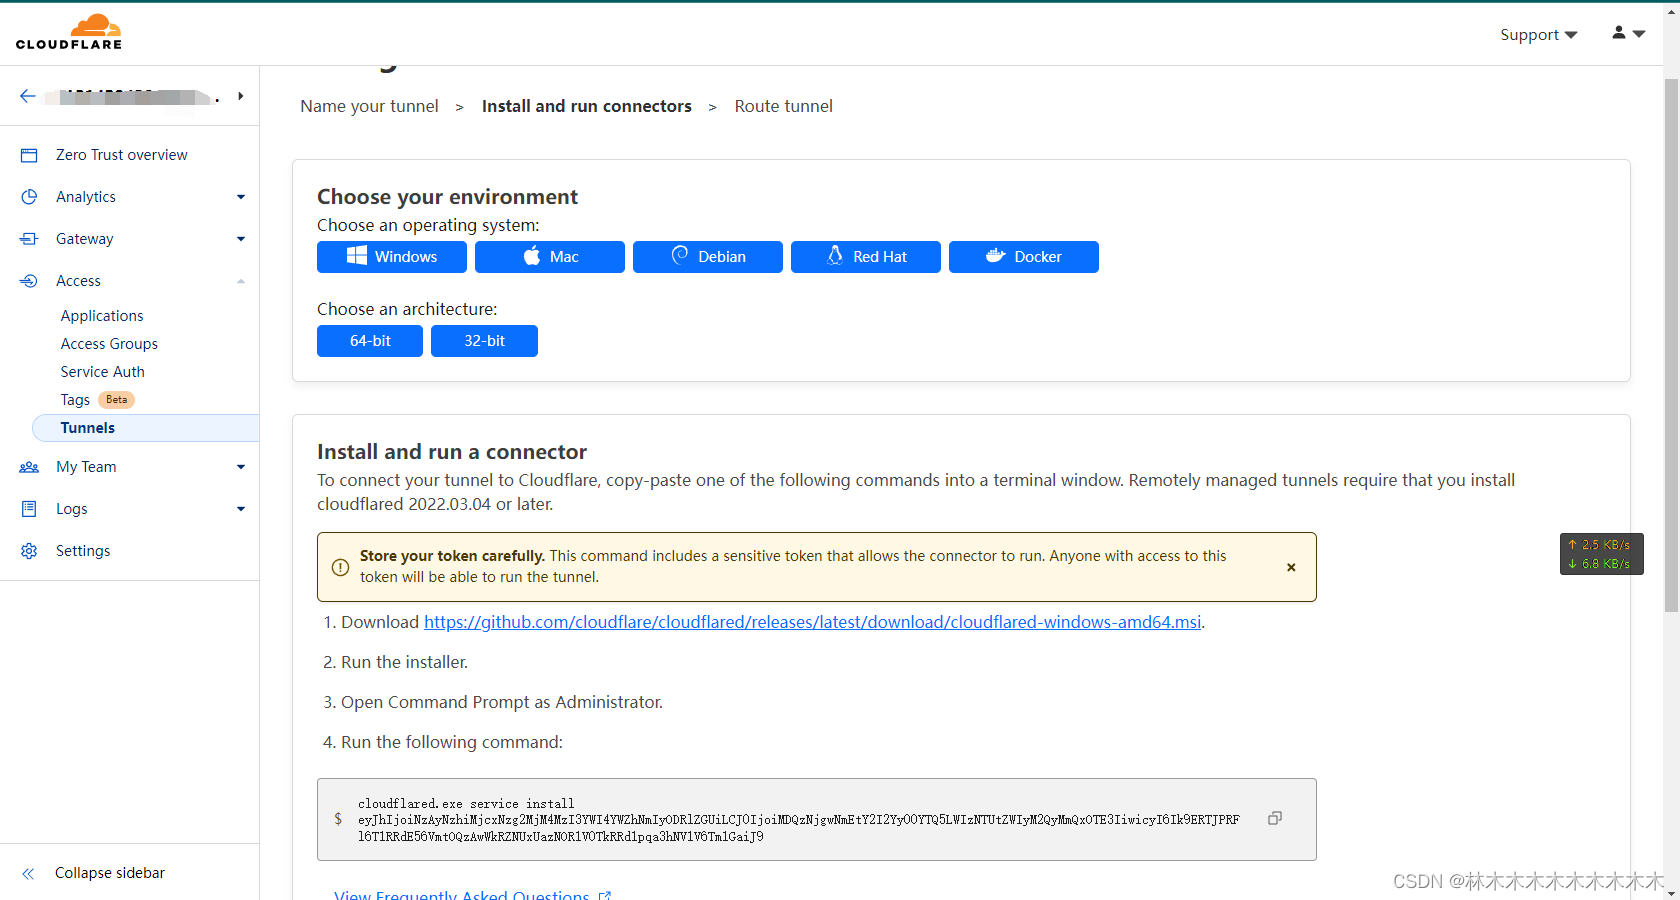Download the cloudflared-windows-amd64.msi file

[x=812, y=622]
